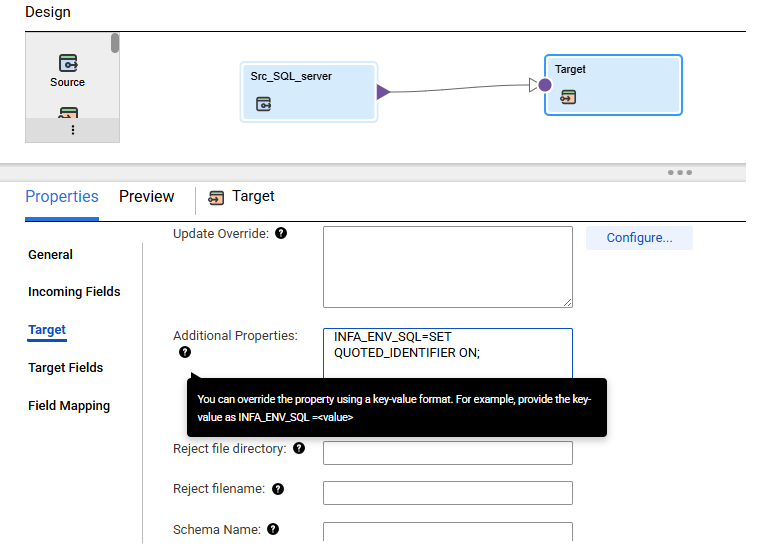Viewport: 757px width, 557px height.
Task: Select the Source transformation palette icon
Action: [x=68, y=63]
